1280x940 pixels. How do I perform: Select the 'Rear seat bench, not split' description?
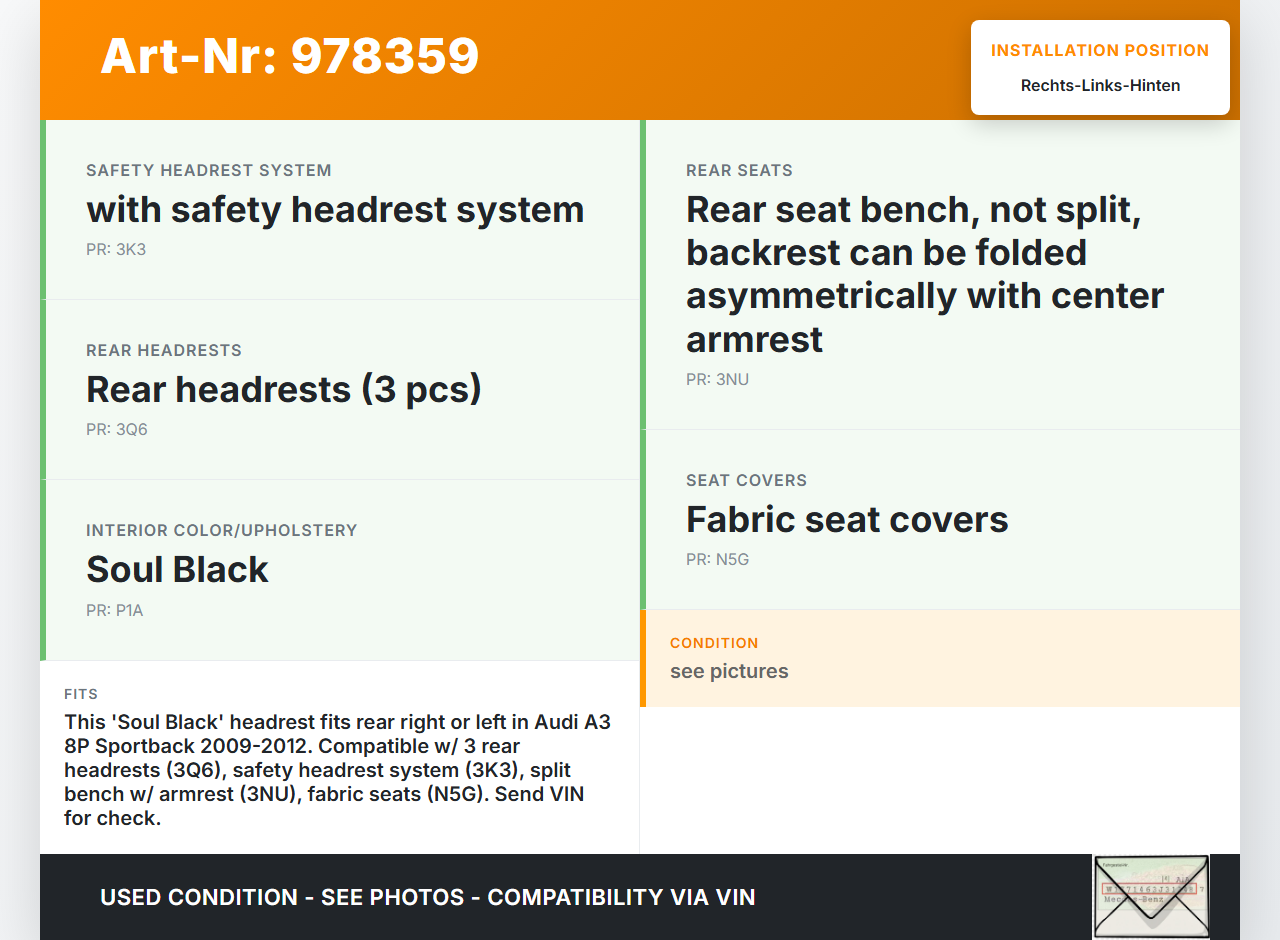pyautogui.click(x=925, y=274)
